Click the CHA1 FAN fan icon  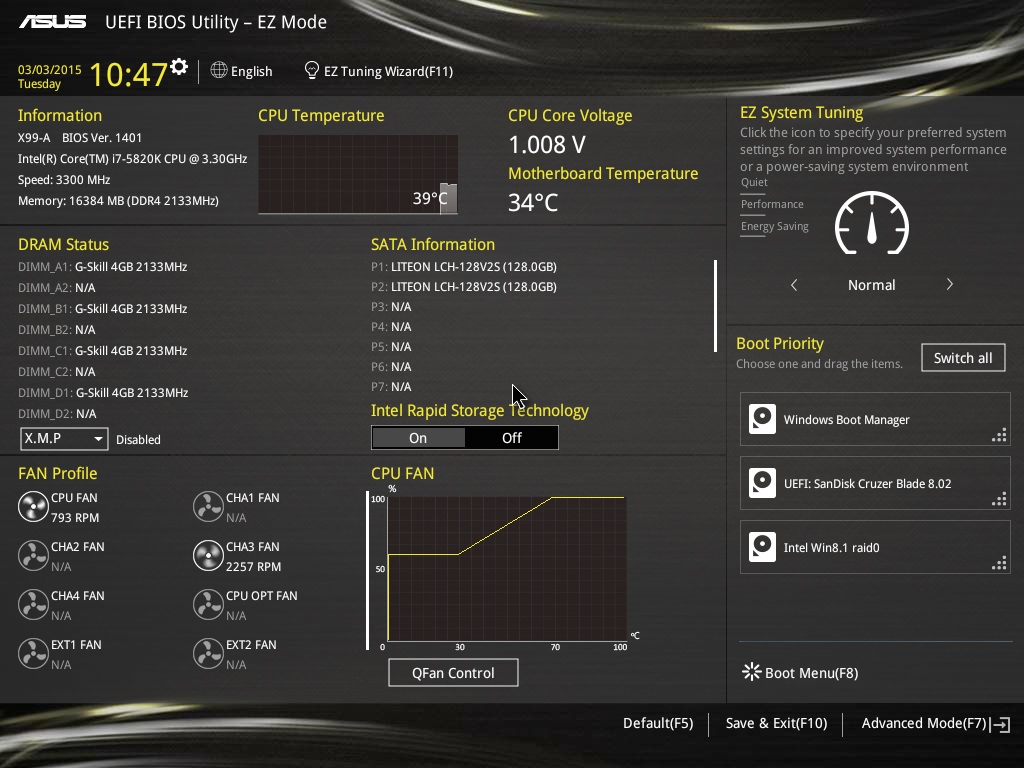click(208, 507)
